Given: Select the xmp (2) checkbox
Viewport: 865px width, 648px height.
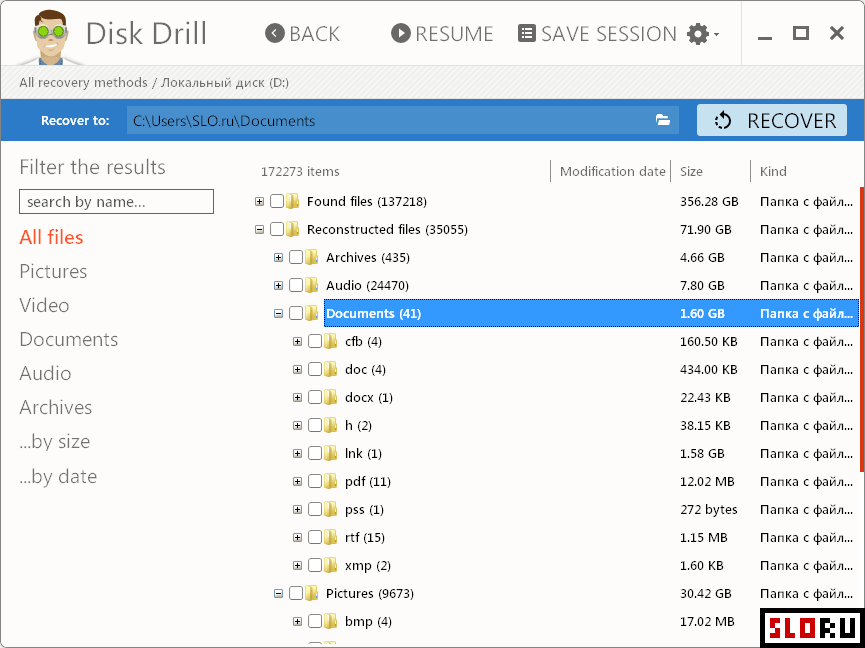Looking at the screenshot, I should [x=315, y=566].
